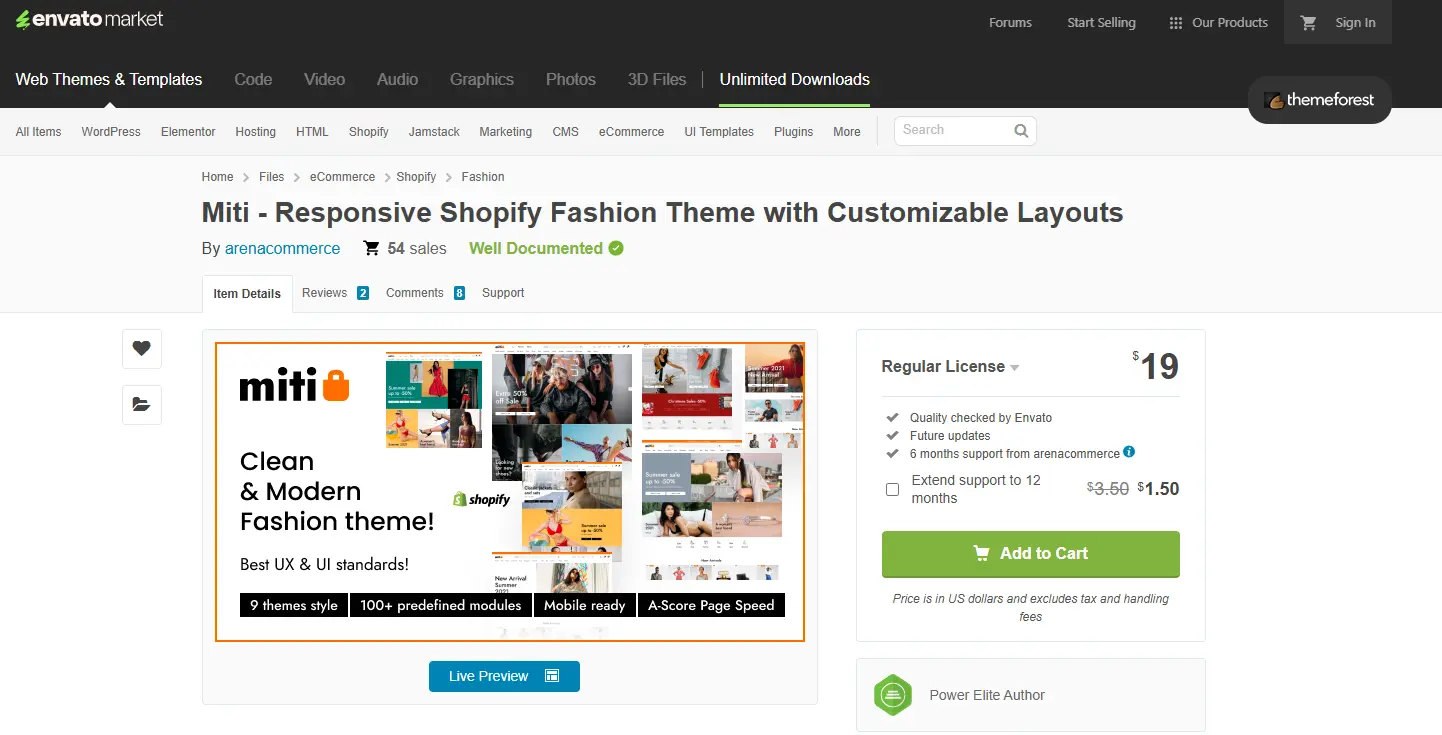
Task: Click the Sign In link
Action: coord(1355,22)
